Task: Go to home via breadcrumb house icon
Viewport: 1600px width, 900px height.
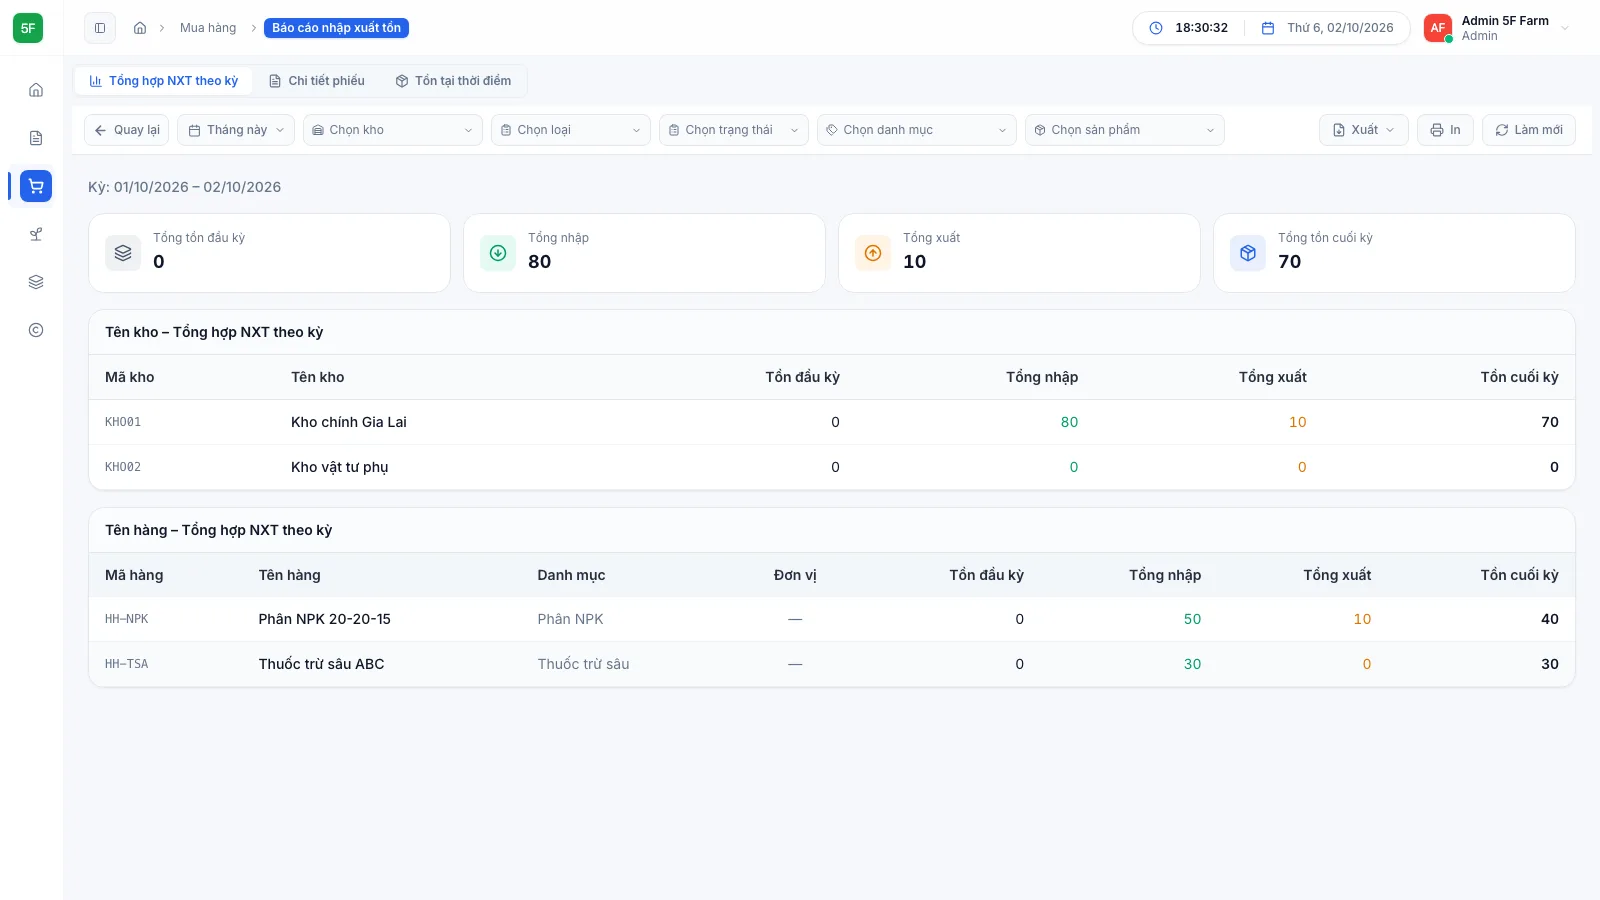Action: pos(140,28)
